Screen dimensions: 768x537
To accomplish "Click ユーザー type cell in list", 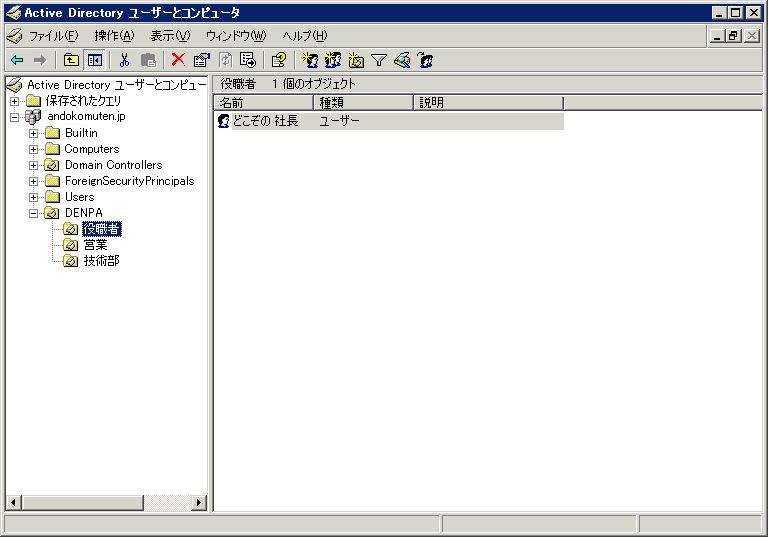I will (x=339, y=121).
